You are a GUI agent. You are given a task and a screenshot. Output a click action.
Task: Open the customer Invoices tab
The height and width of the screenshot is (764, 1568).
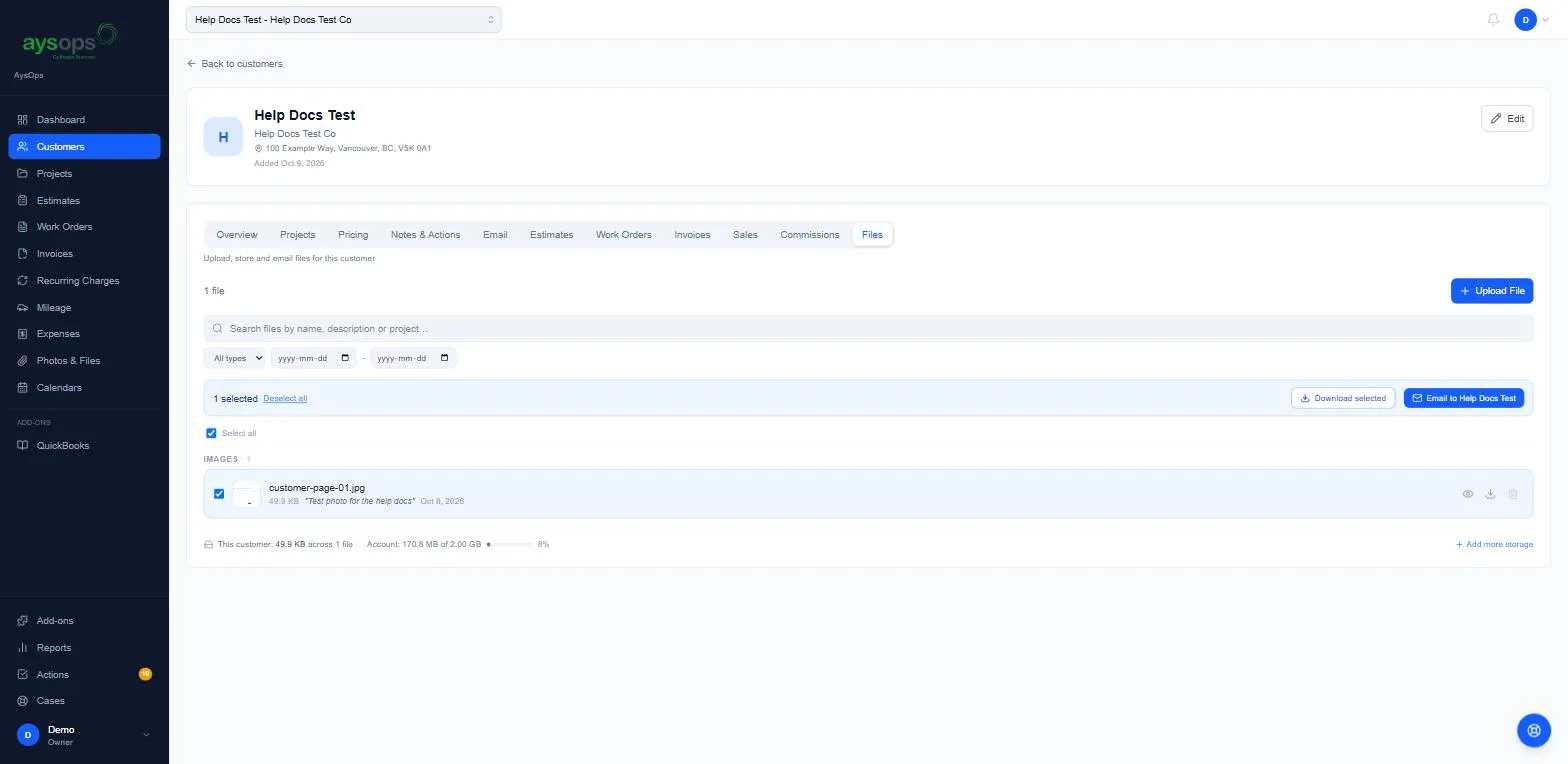[692, 235]
